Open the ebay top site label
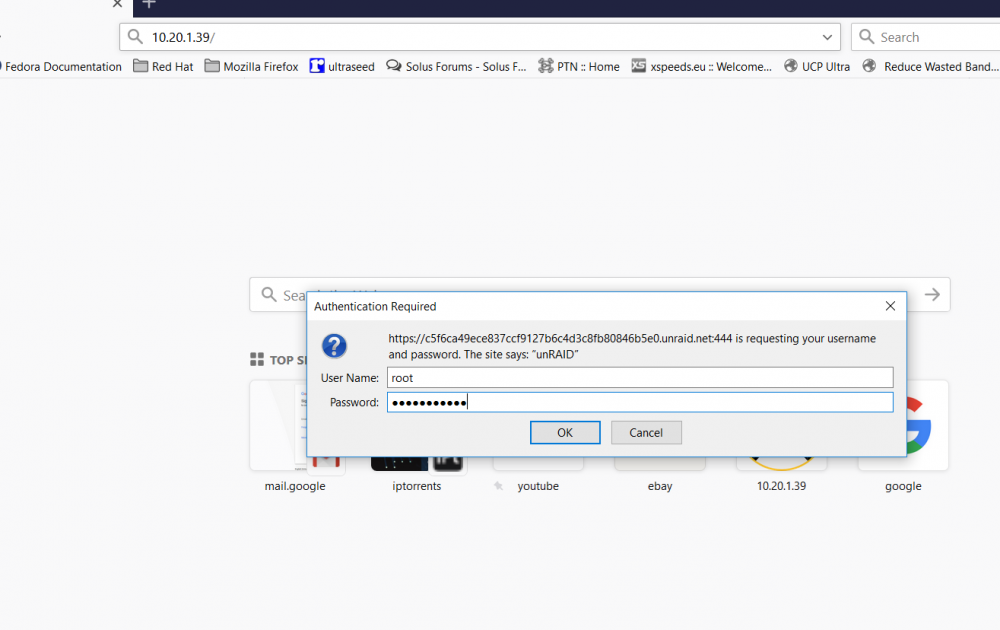The height and width of the screenshot is (630, 1000). tap(659, 486)
